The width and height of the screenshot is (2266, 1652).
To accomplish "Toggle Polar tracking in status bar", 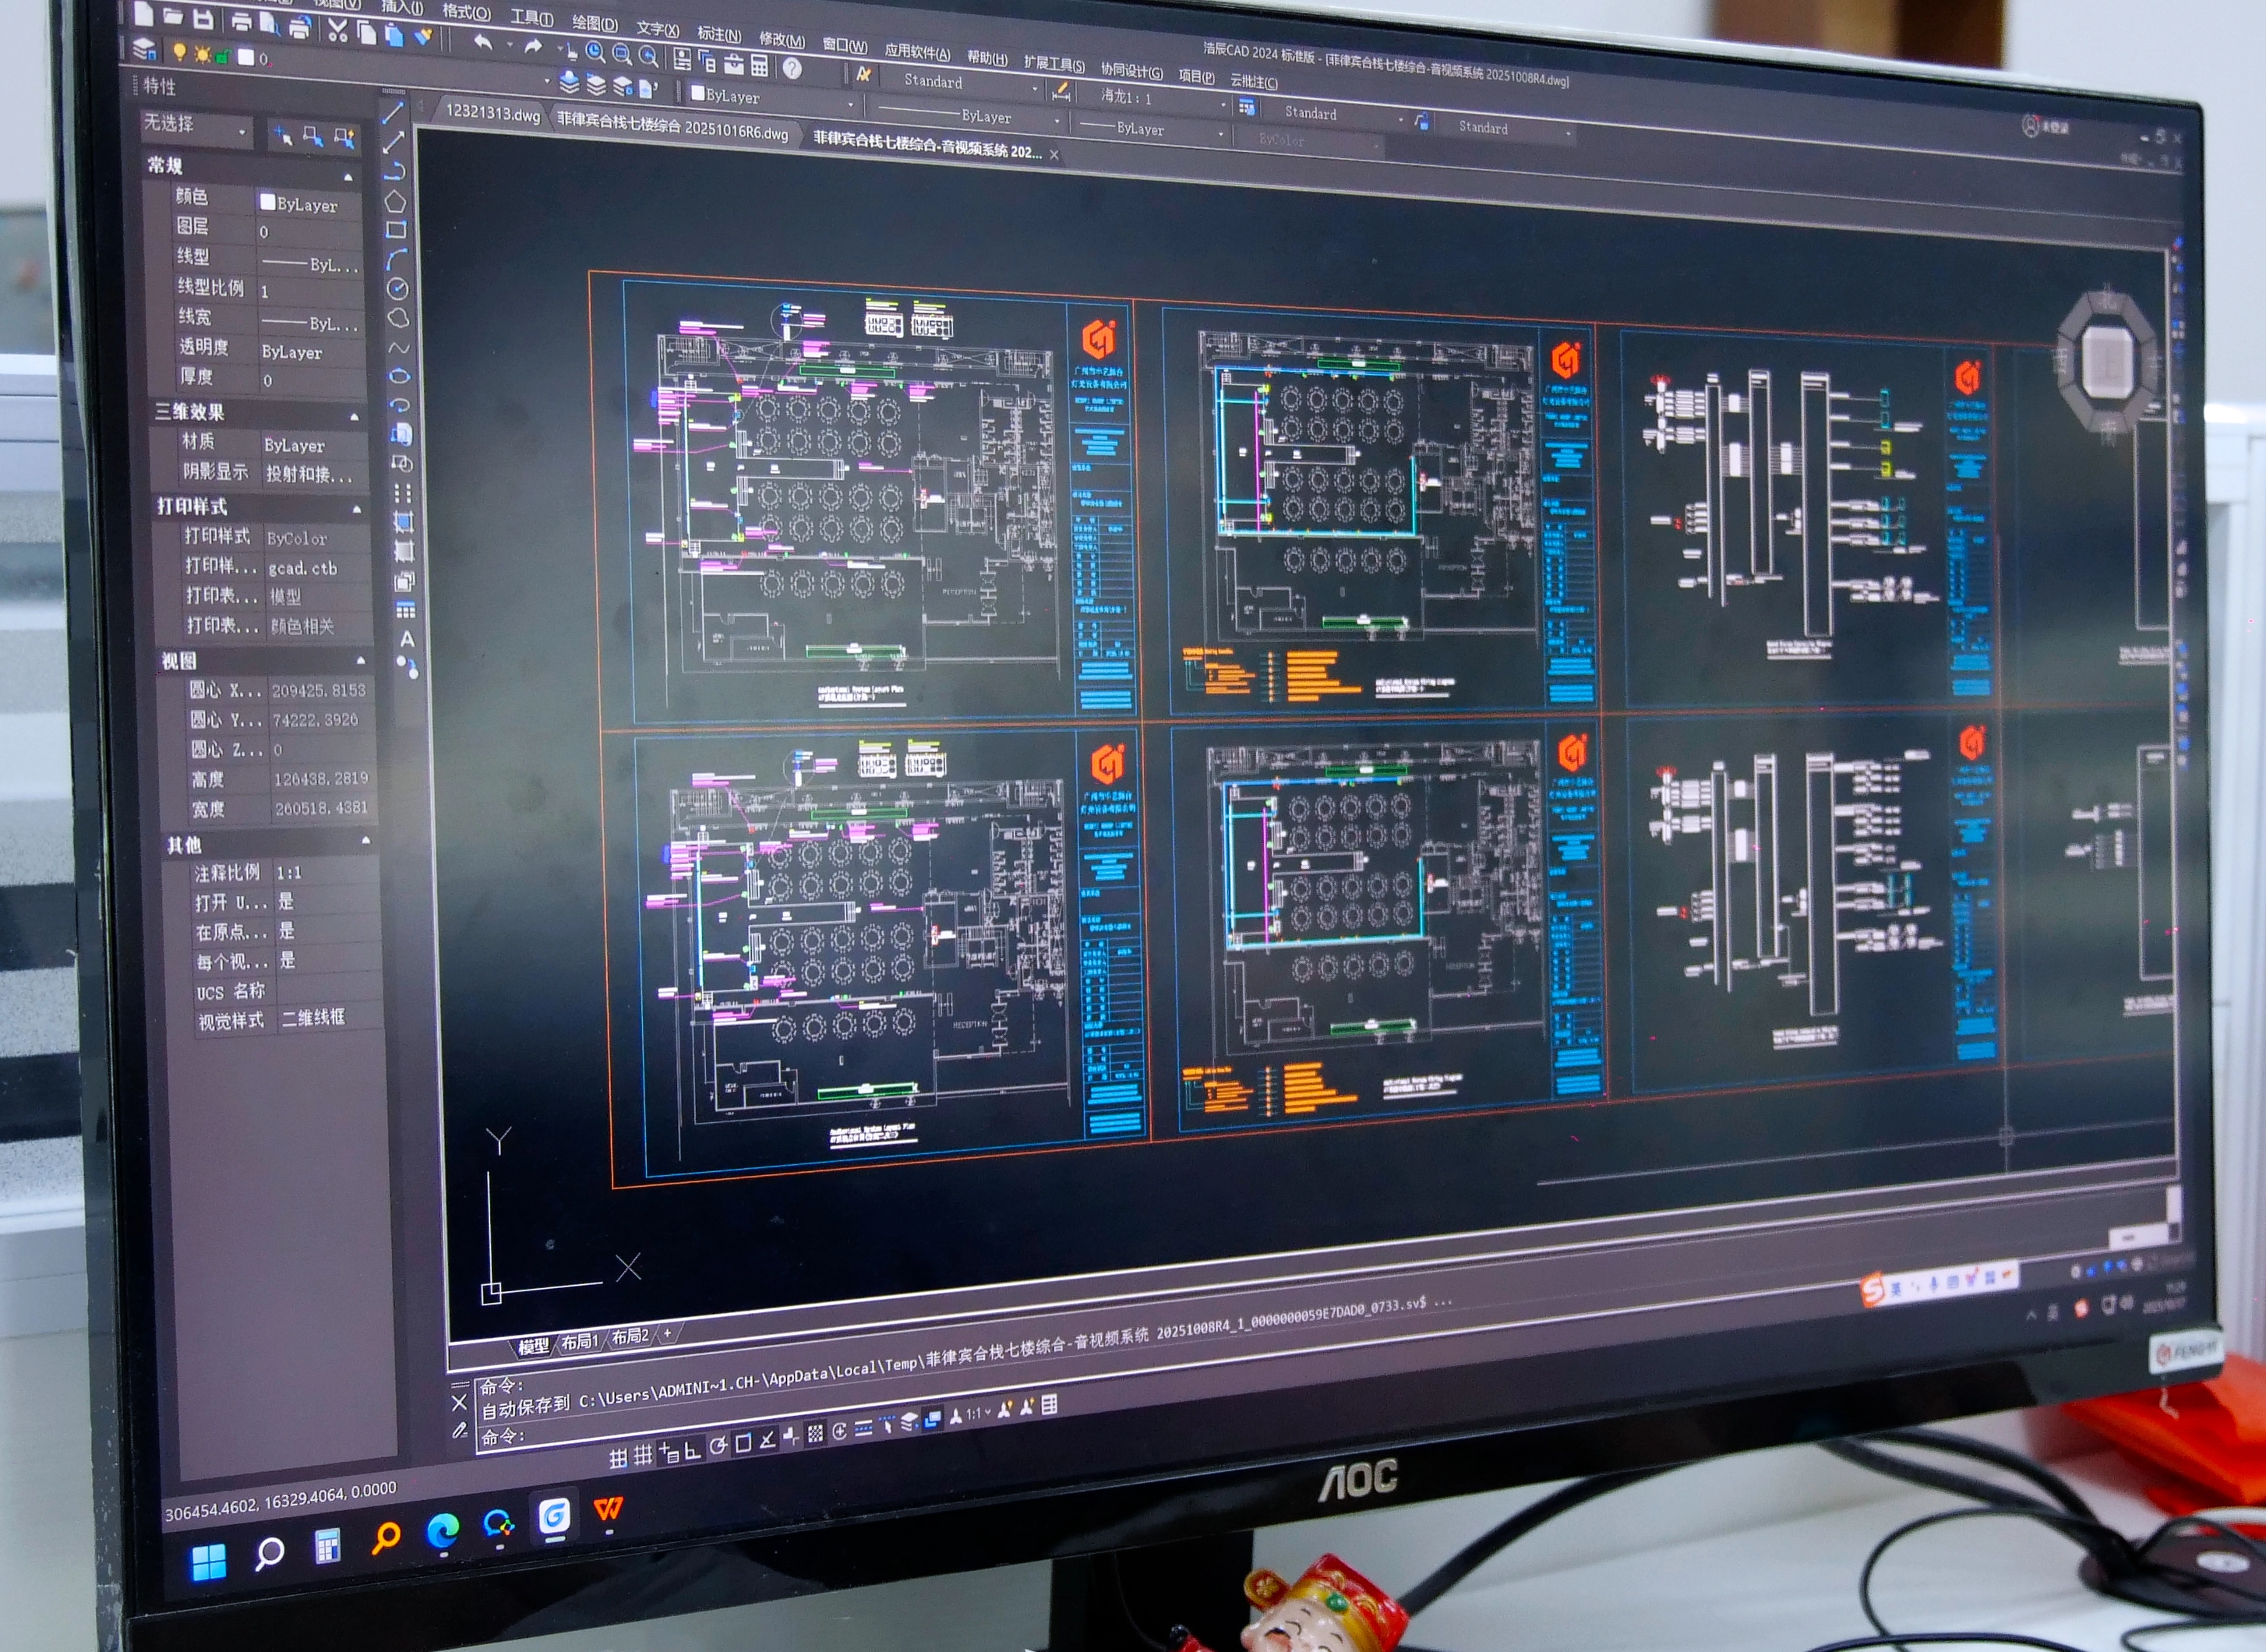I will [718, 1446].
